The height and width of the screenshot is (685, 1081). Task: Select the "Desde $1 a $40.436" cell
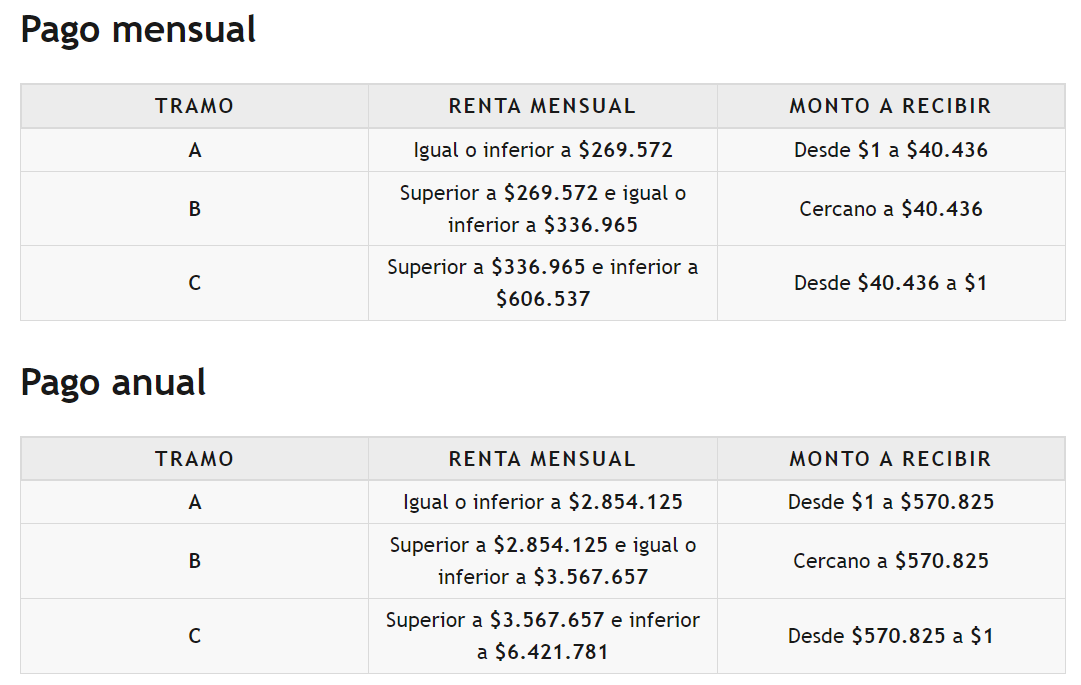tap(890, 150)
